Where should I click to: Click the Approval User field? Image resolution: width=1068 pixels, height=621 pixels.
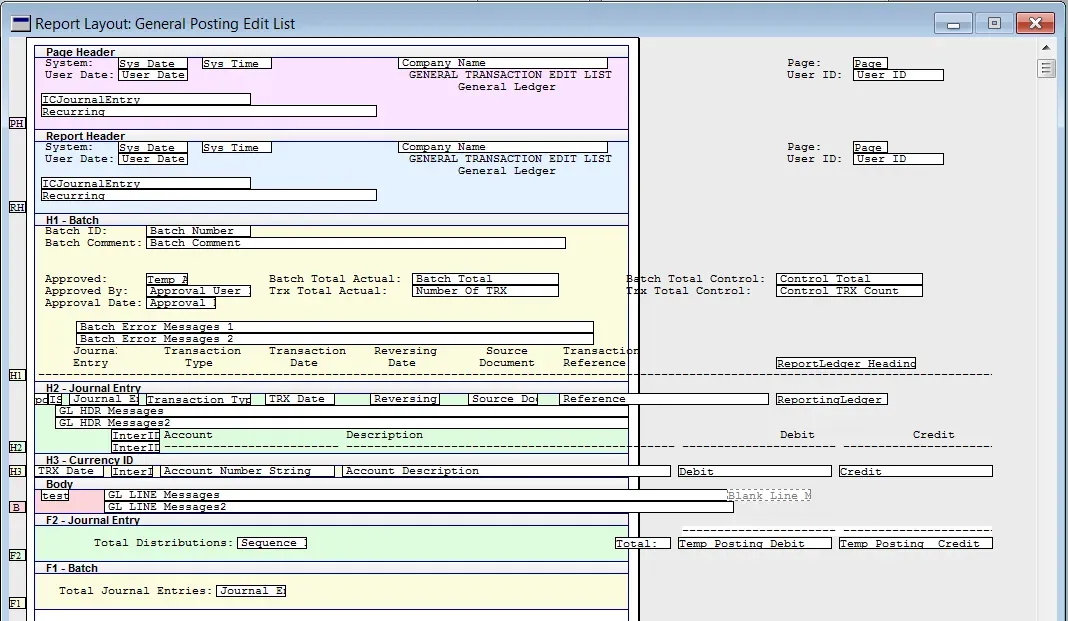click(198, 291)
